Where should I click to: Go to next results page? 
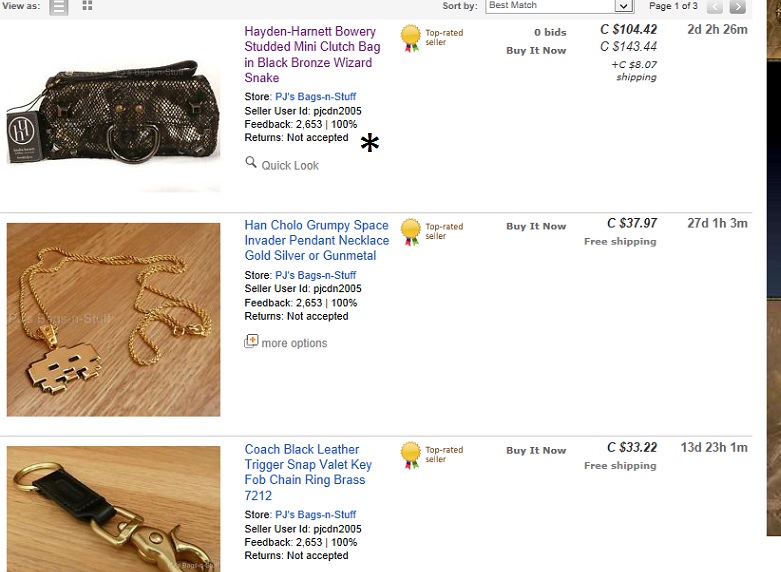click(738, 6)
